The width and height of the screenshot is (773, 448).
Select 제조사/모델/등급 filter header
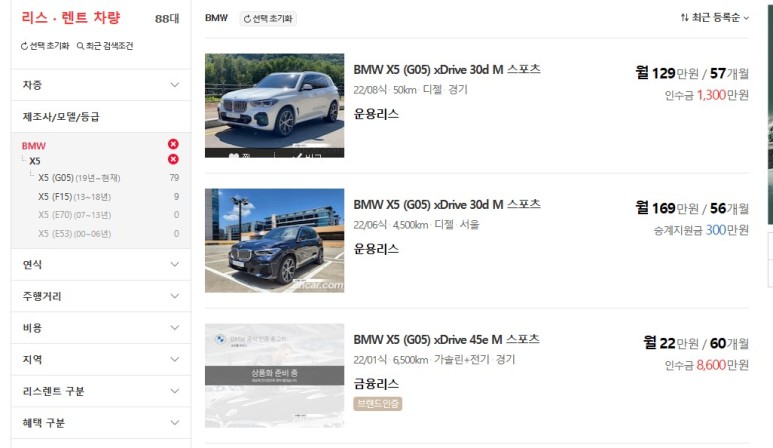[101, 117]
